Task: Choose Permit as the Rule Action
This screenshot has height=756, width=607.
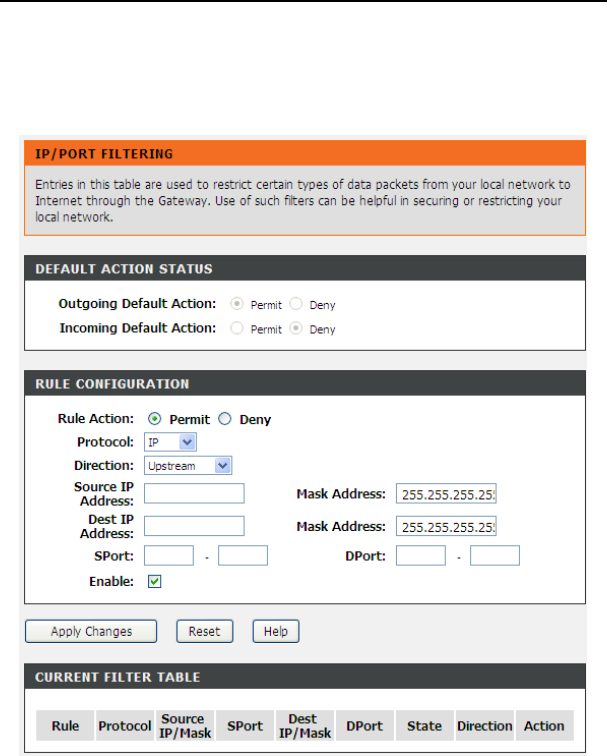Action: point(154,419)
